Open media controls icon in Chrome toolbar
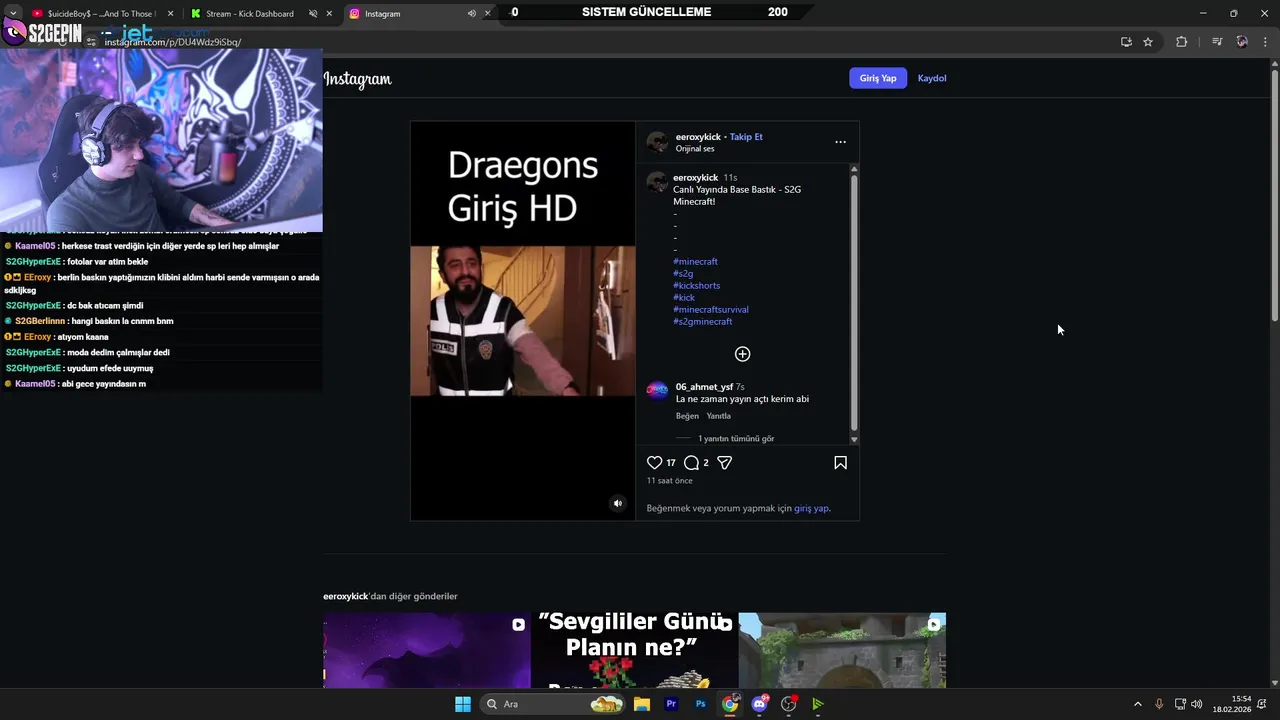Viewport: 1280px width, 720px height. point(1217,42)
